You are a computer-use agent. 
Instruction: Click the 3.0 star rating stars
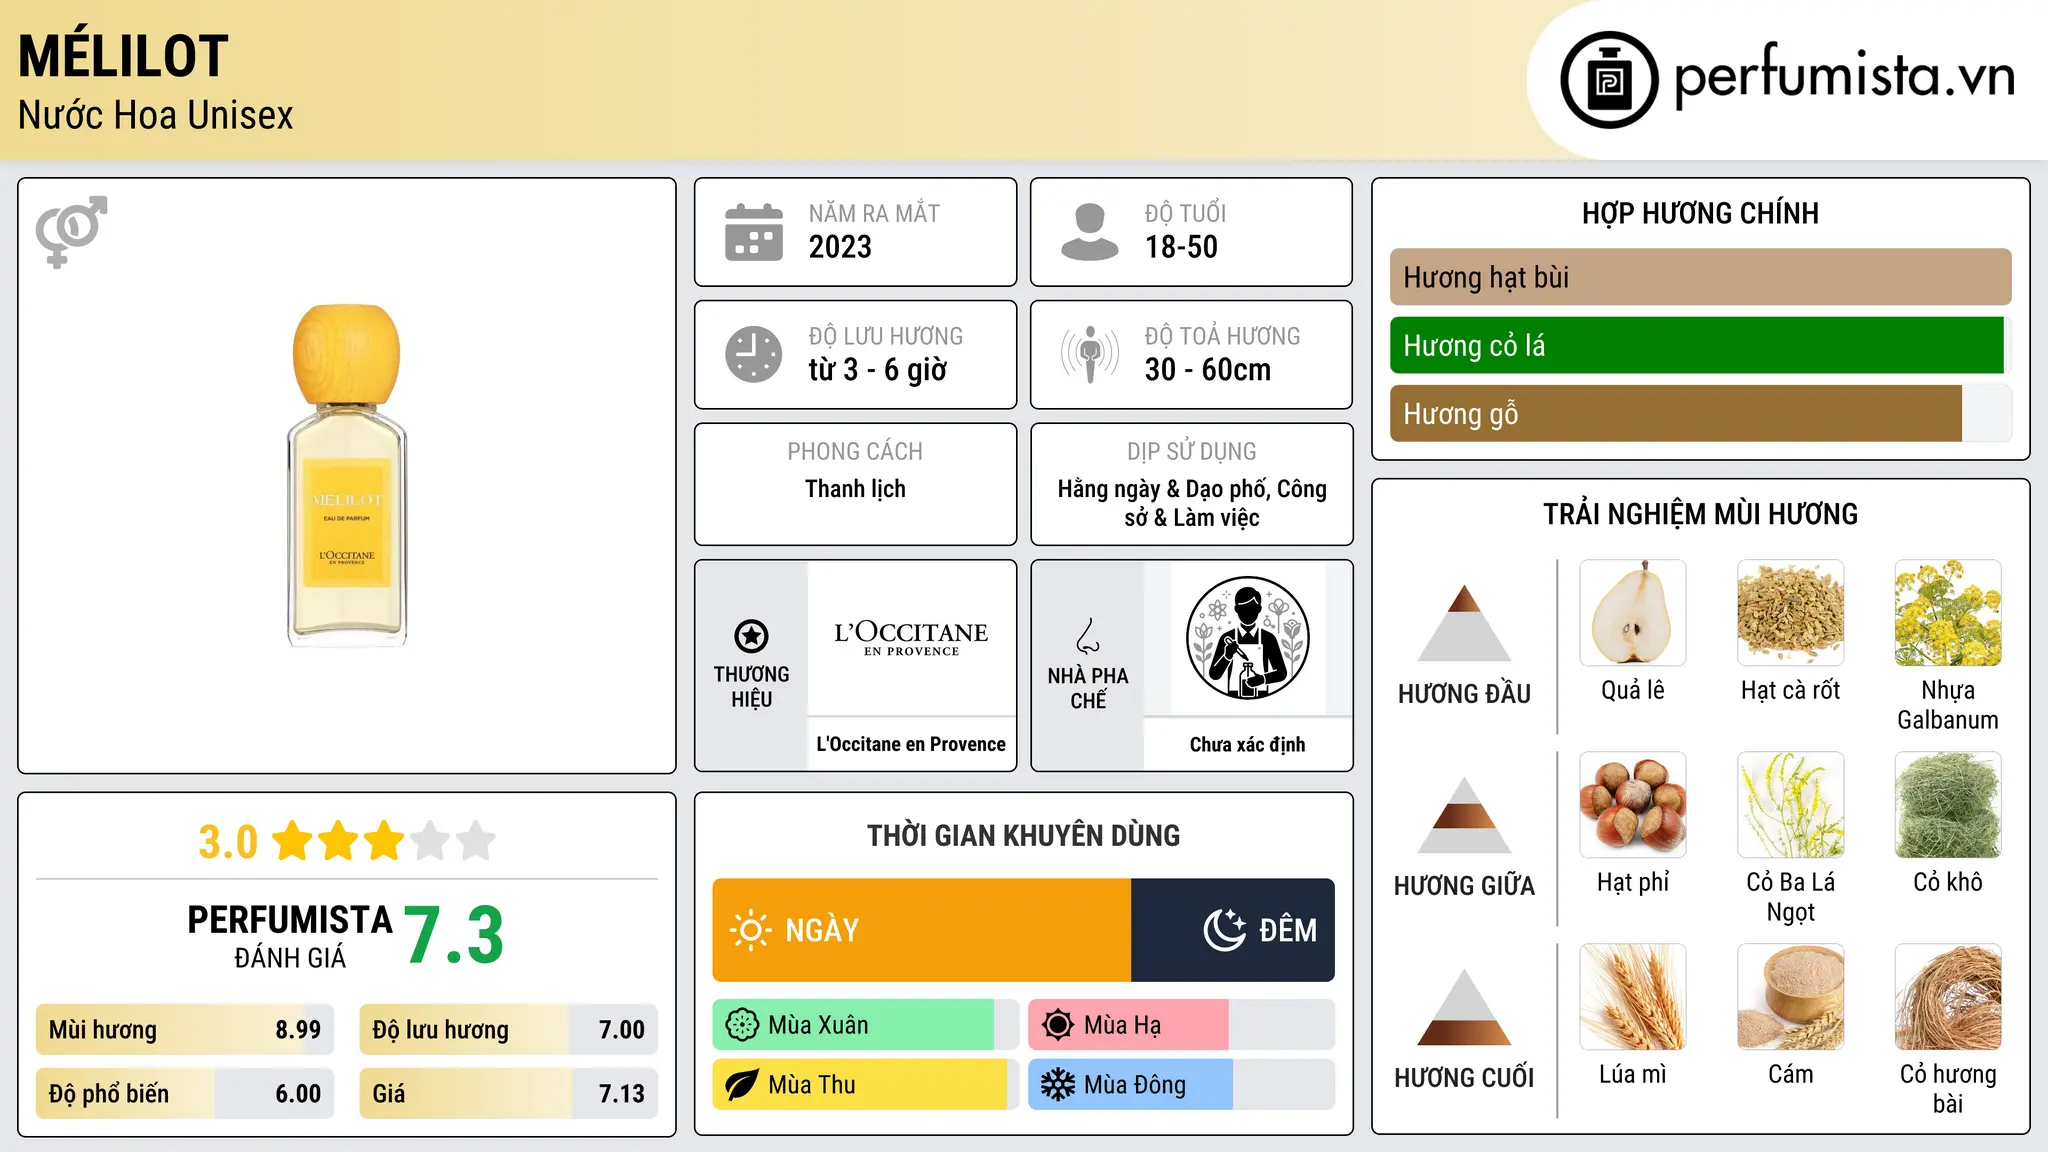pyautogui.click(x=384, y=841)
